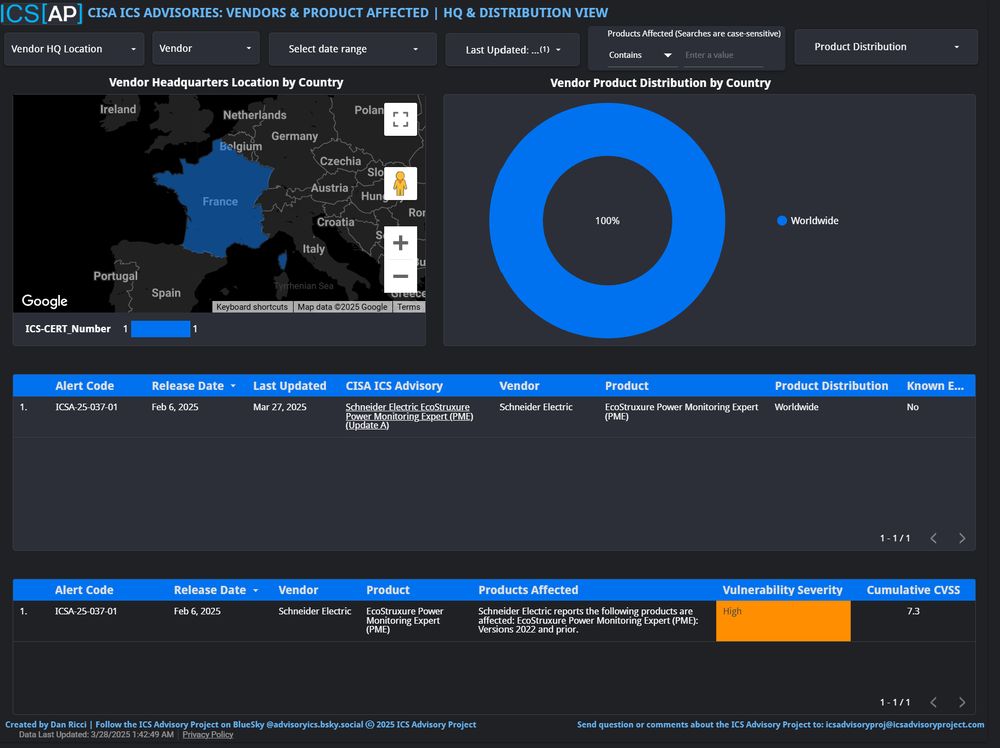1000x748 pixels.
Task: Click the Mar 27, 2025 date cell
Action: [279, 407]
